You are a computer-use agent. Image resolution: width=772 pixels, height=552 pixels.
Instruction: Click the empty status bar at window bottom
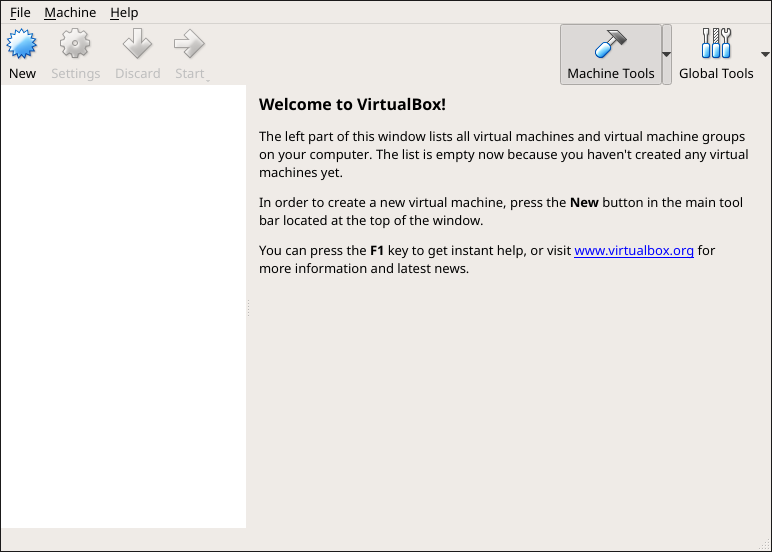coord(386,540)
